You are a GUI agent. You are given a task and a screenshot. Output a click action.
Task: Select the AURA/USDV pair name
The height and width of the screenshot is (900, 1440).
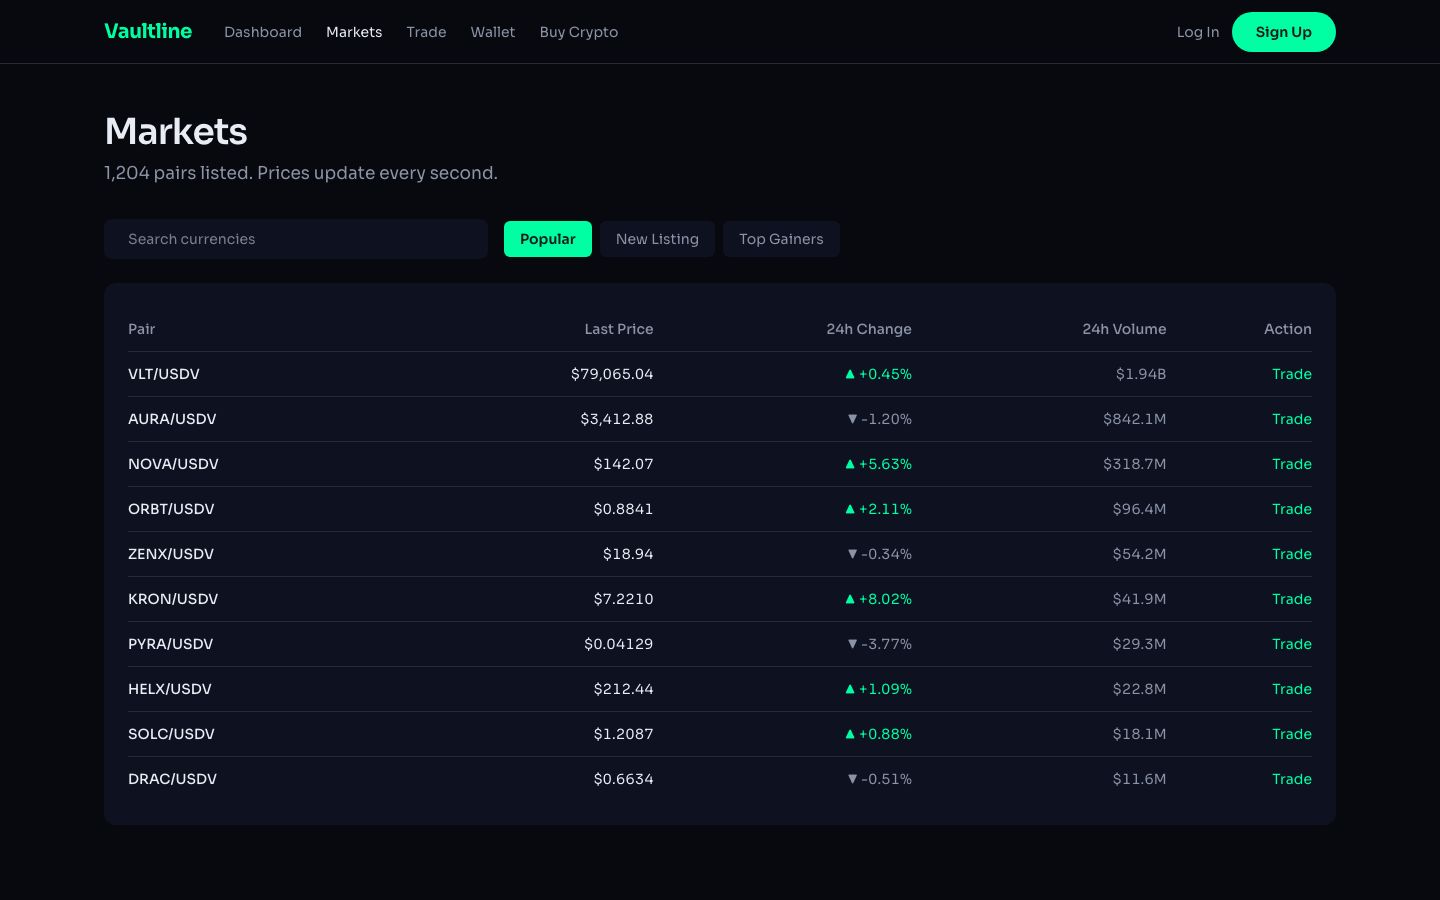(x=172, y=419)
